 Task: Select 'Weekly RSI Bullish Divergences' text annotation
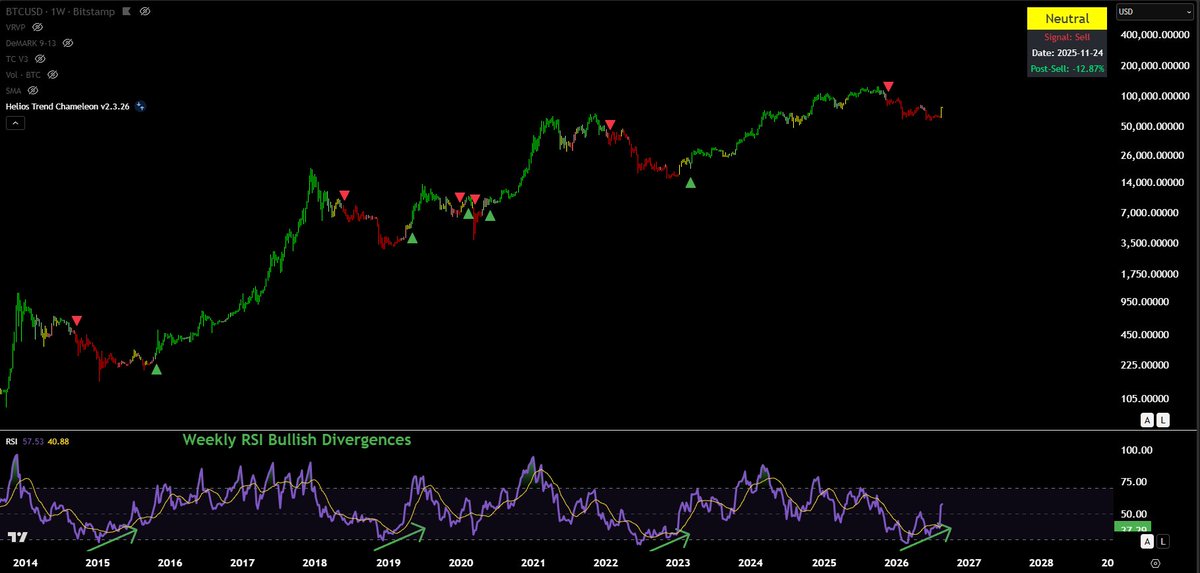[x=296, y=440]
